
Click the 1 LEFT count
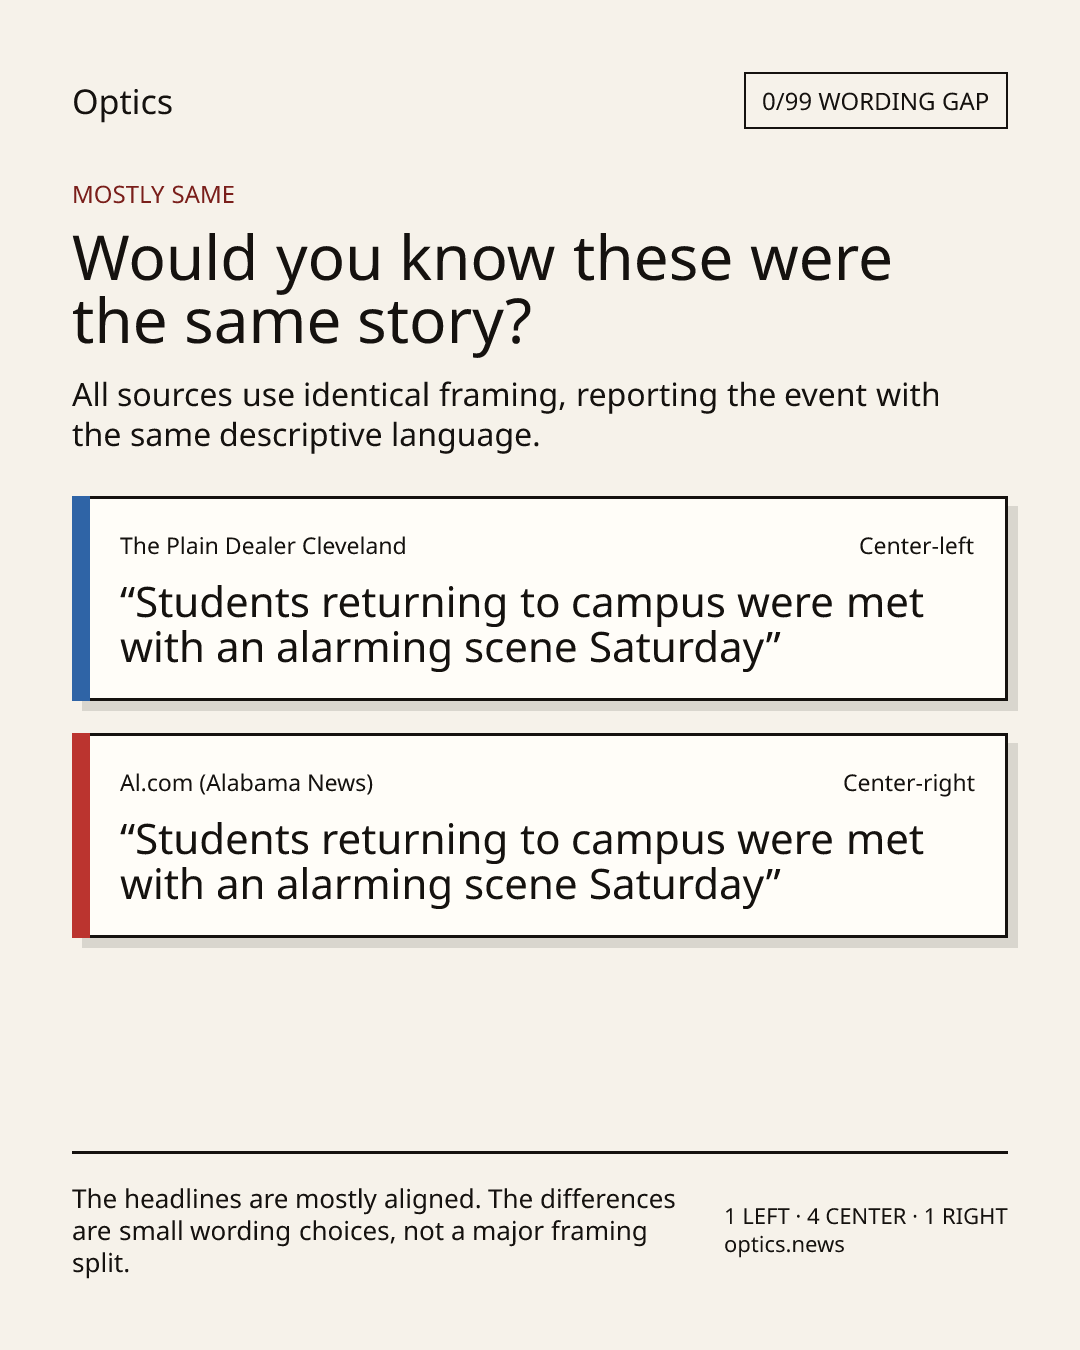757,1217
